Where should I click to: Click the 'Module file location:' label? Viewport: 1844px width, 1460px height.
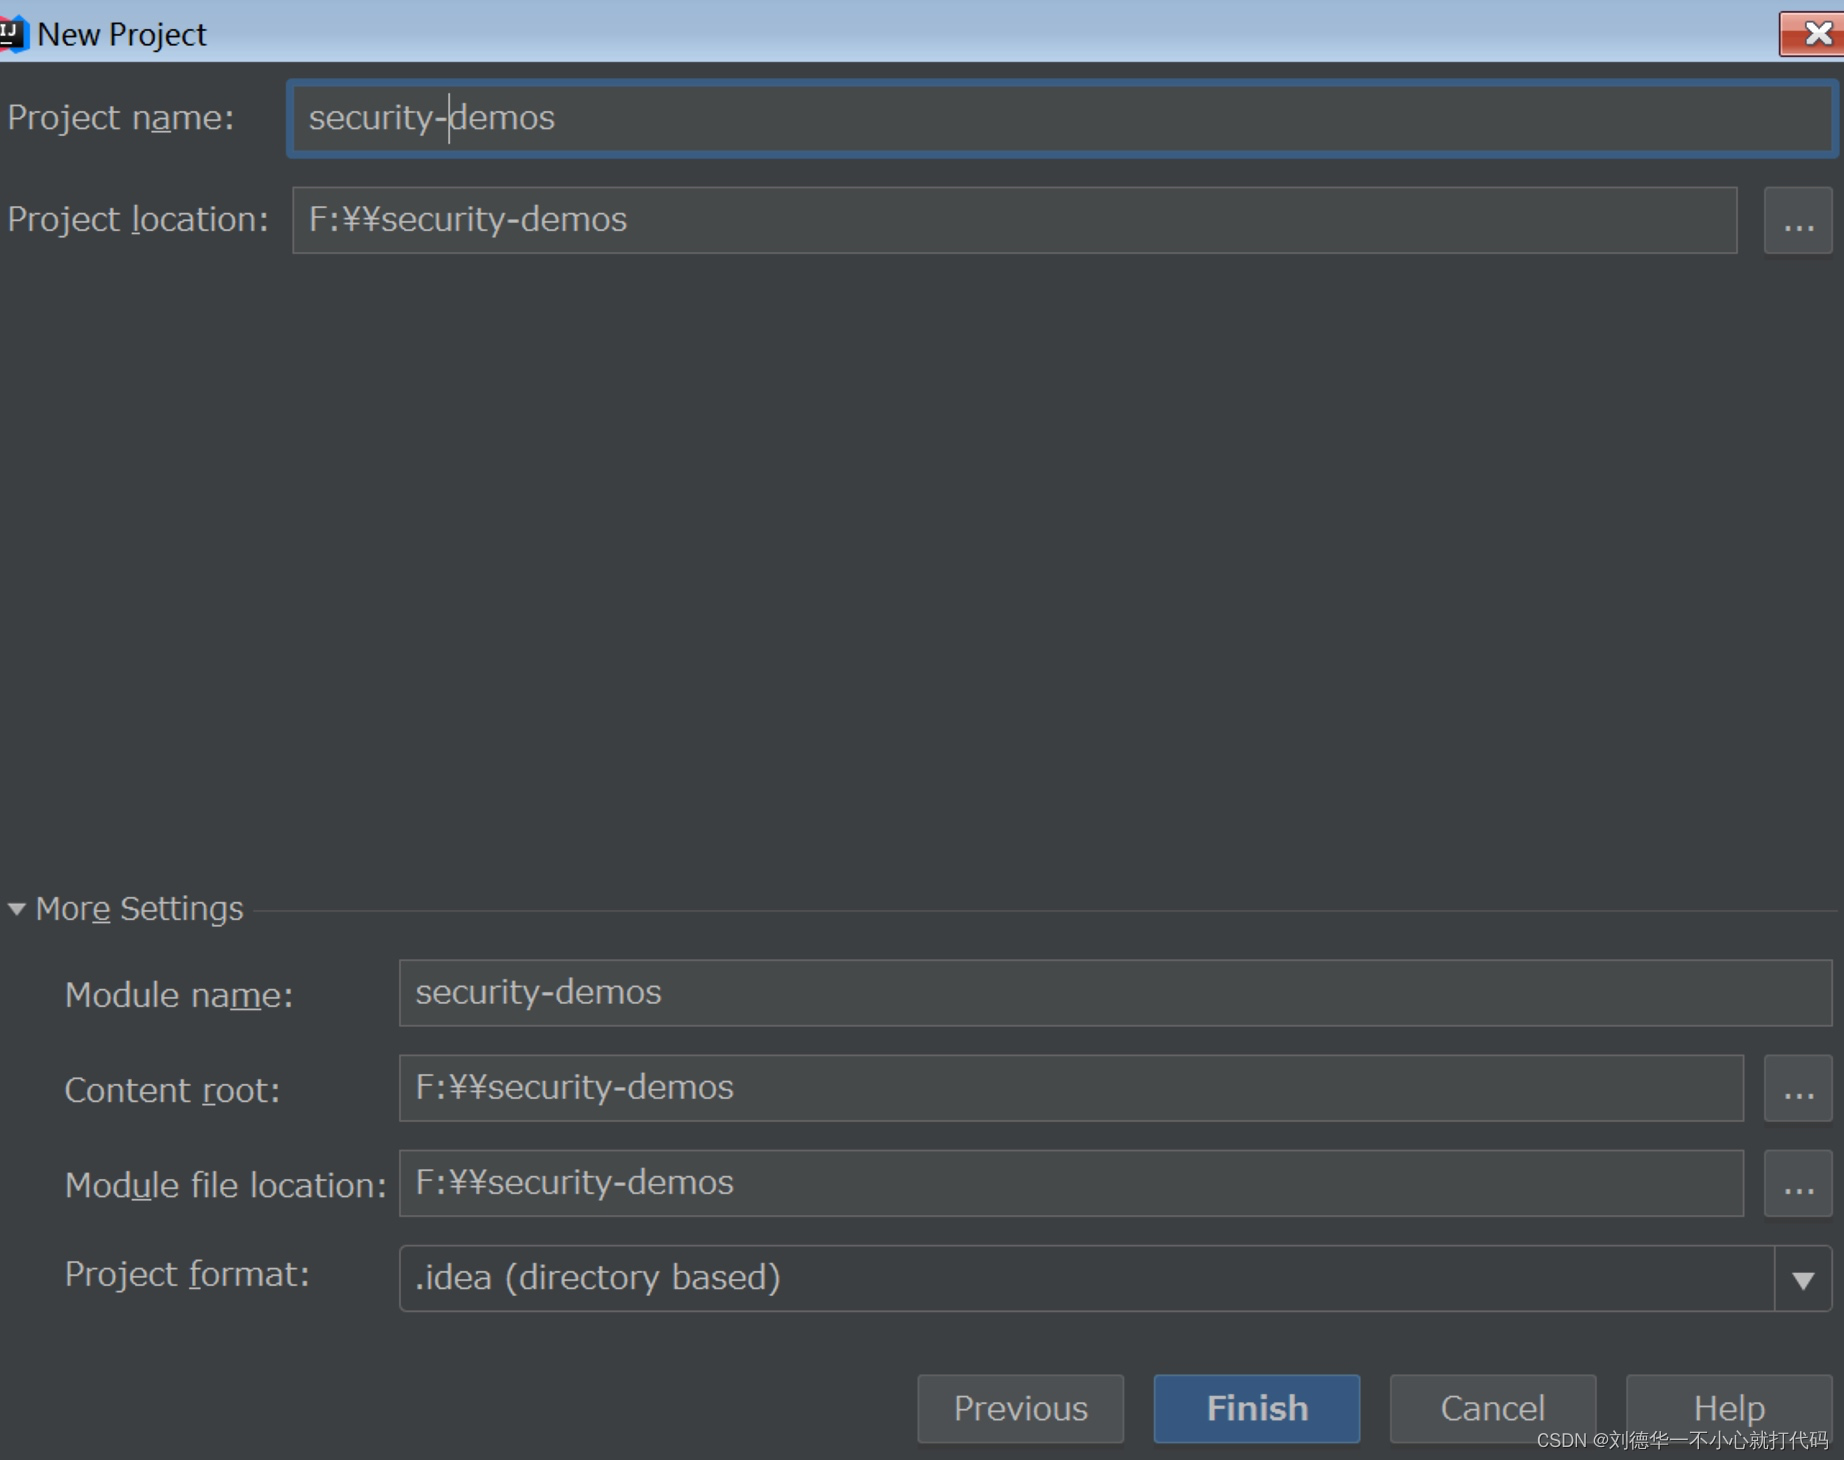coord(226,1185)
